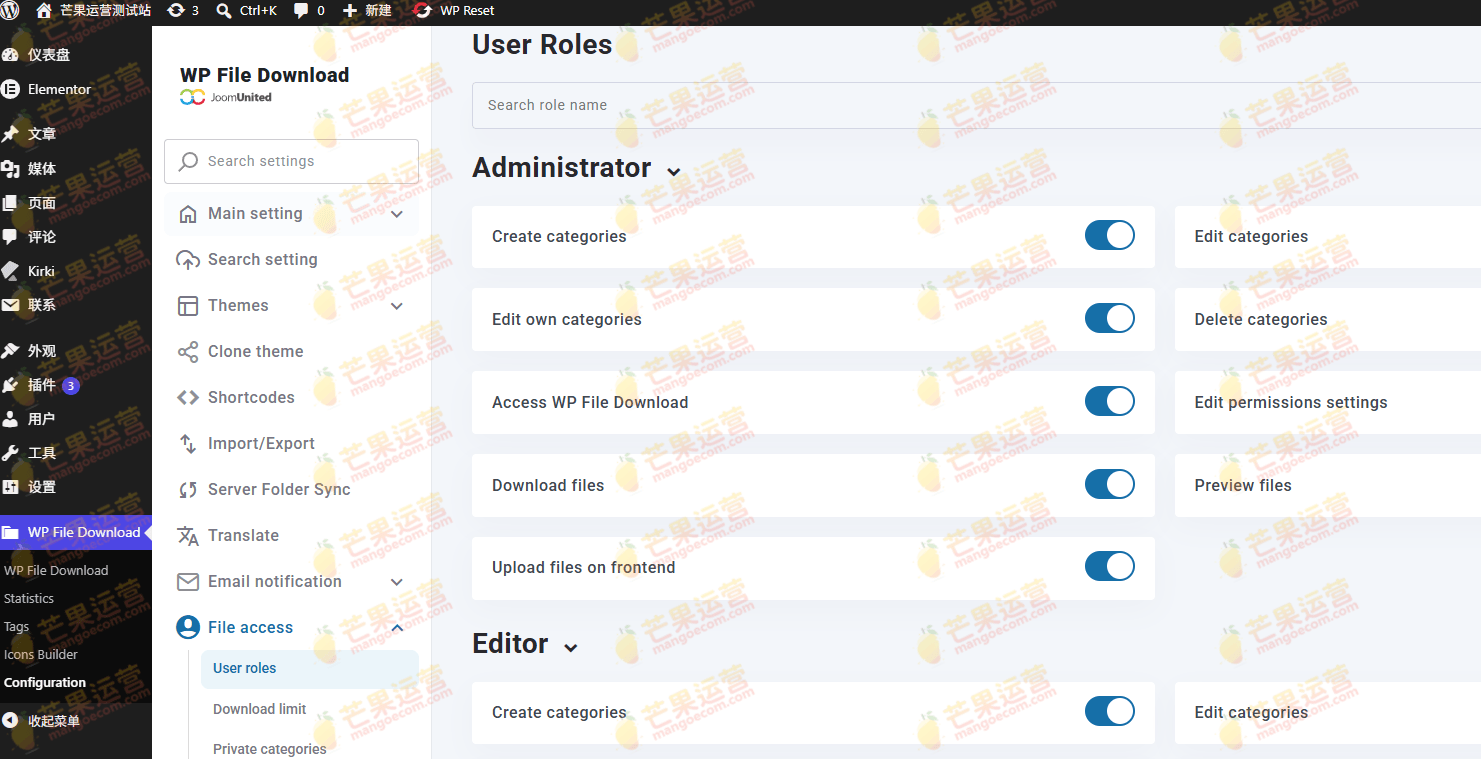1481x759 pixels.
Task: Open Statistics submenu link
Action: click(29, 599)
